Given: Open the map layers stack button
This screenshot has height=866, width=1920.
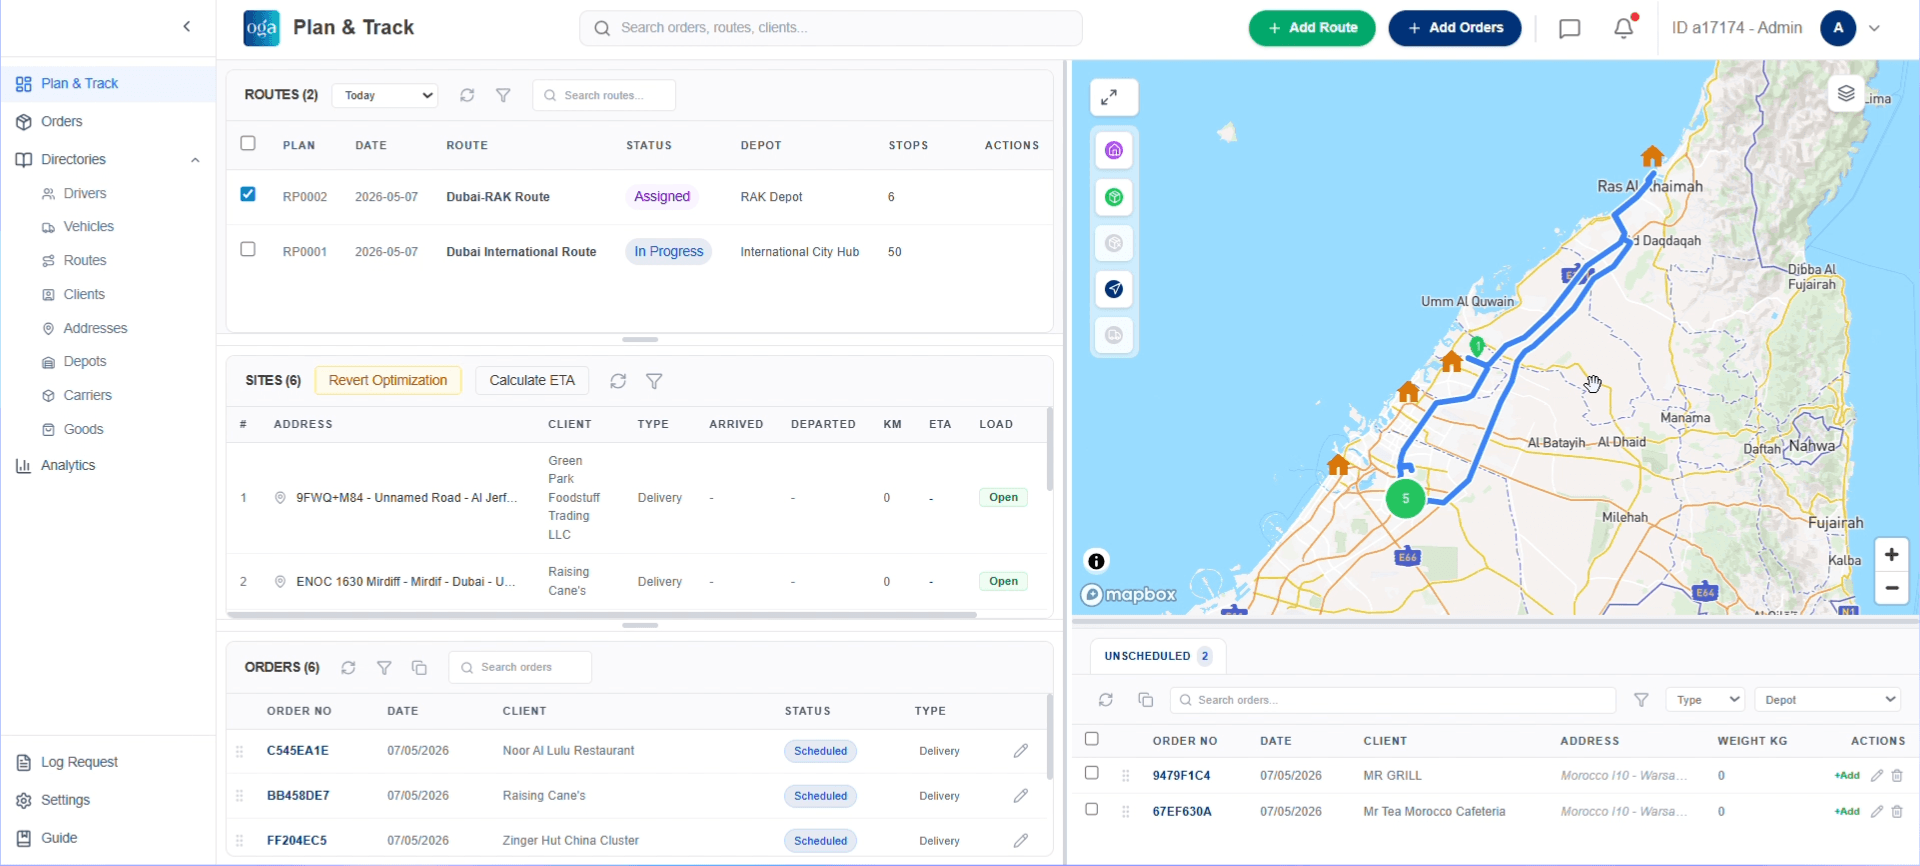Looking at the screenshot, I should tap(1846, 94).
